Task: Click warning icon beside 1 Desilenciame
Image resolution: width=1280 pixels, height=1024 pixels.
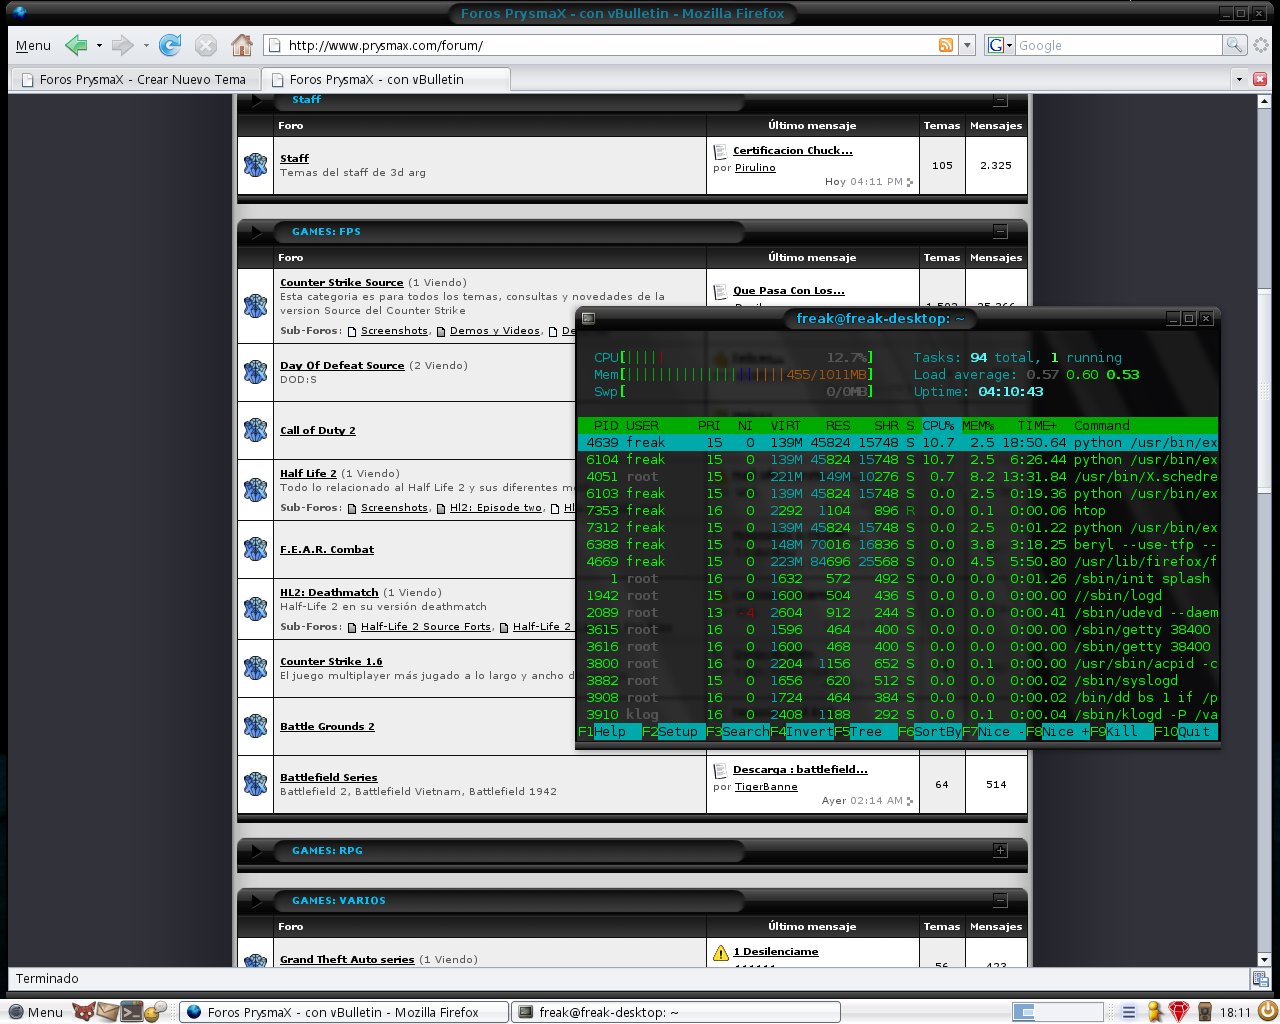Action: click(721, 953)
